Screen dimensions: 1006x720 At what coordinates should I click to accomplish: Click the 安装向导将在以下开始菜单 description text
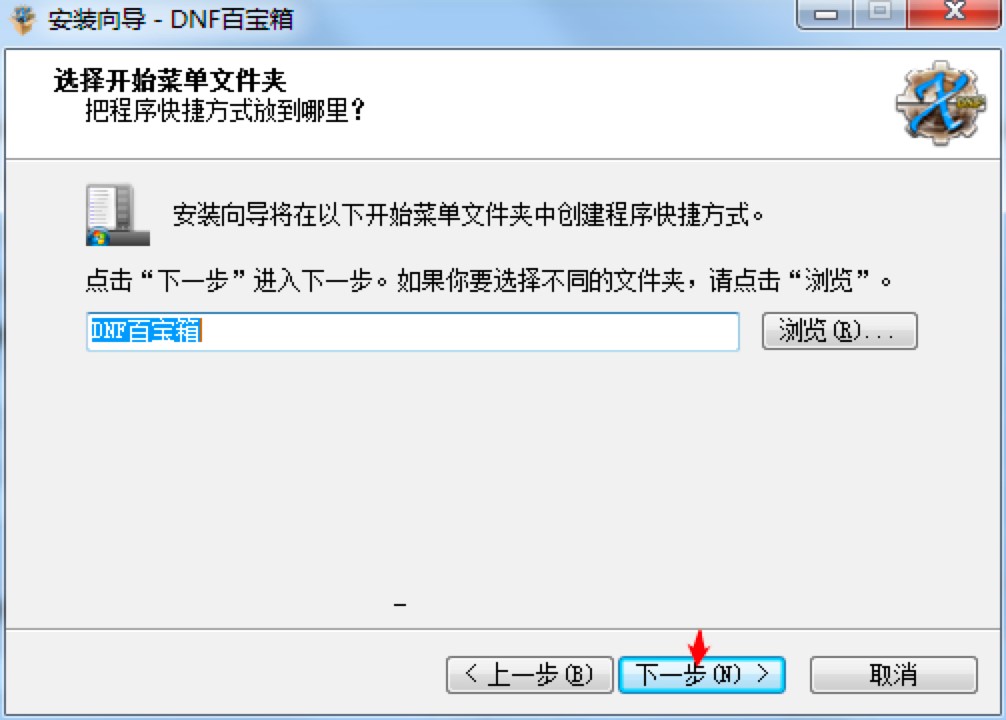click(469, 215)
